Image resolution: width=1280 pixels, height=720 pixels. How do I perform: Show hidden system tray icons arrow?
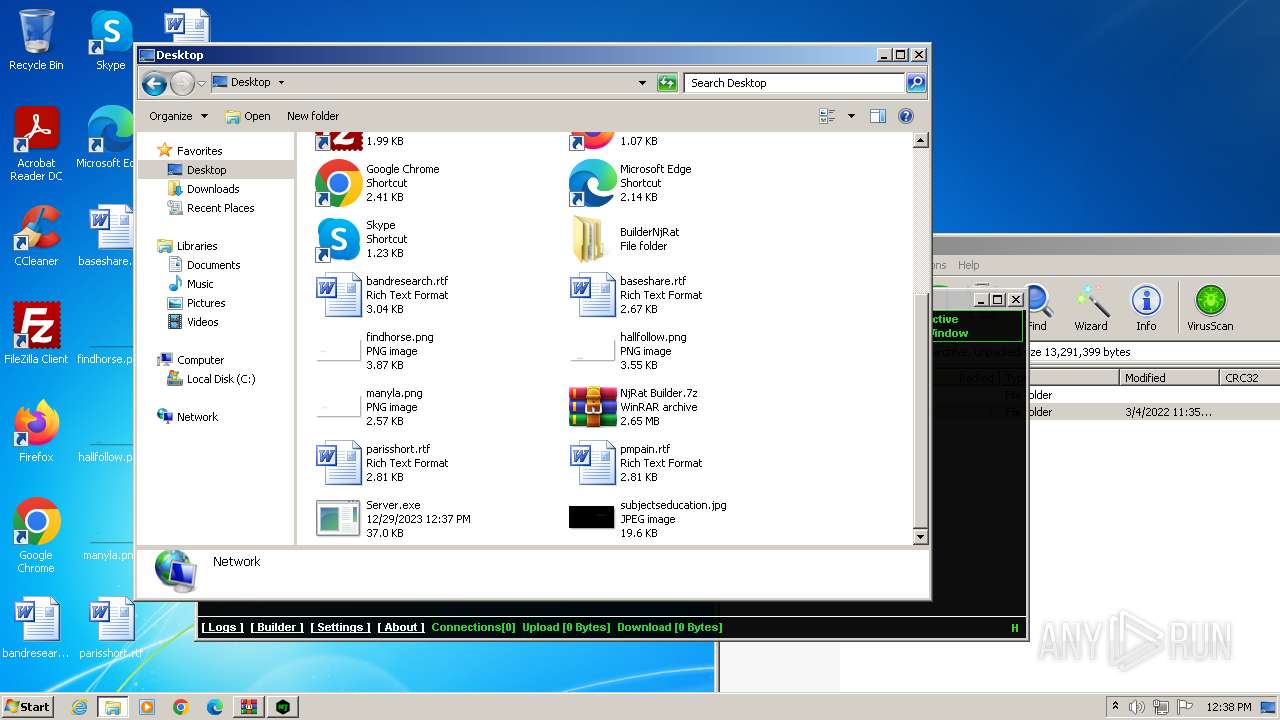pos(1115,706)
